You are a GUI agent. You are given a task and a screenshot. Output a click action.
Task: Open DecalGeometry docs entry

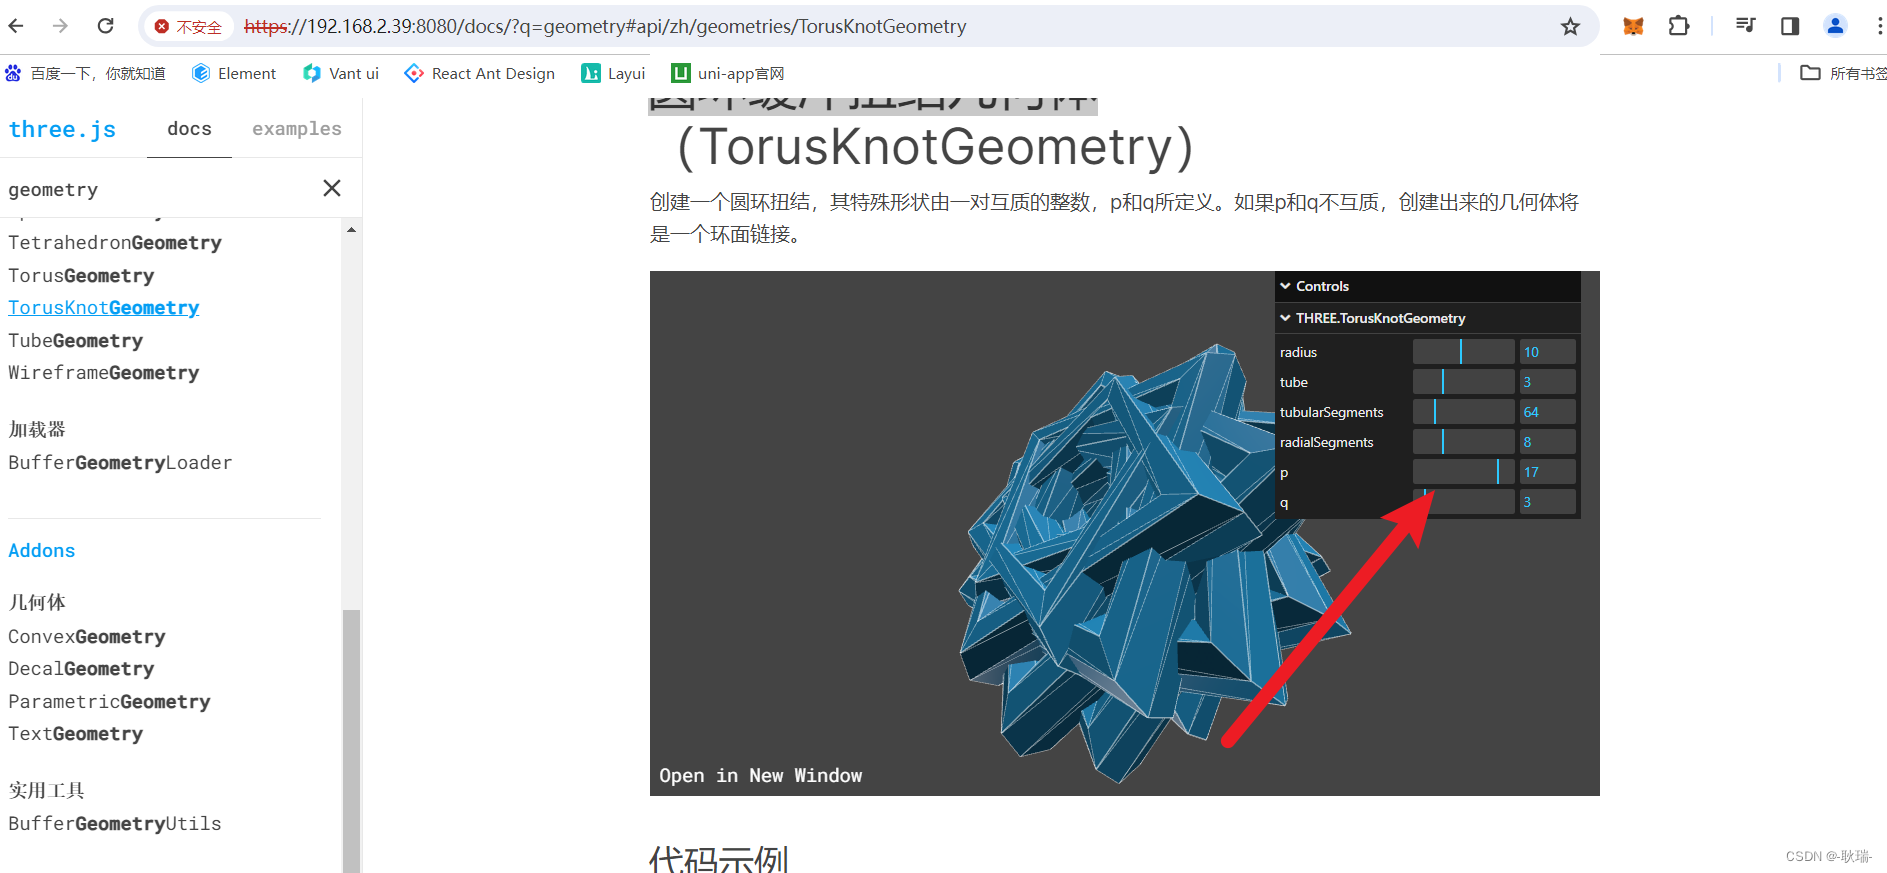[x=81, y=669]
